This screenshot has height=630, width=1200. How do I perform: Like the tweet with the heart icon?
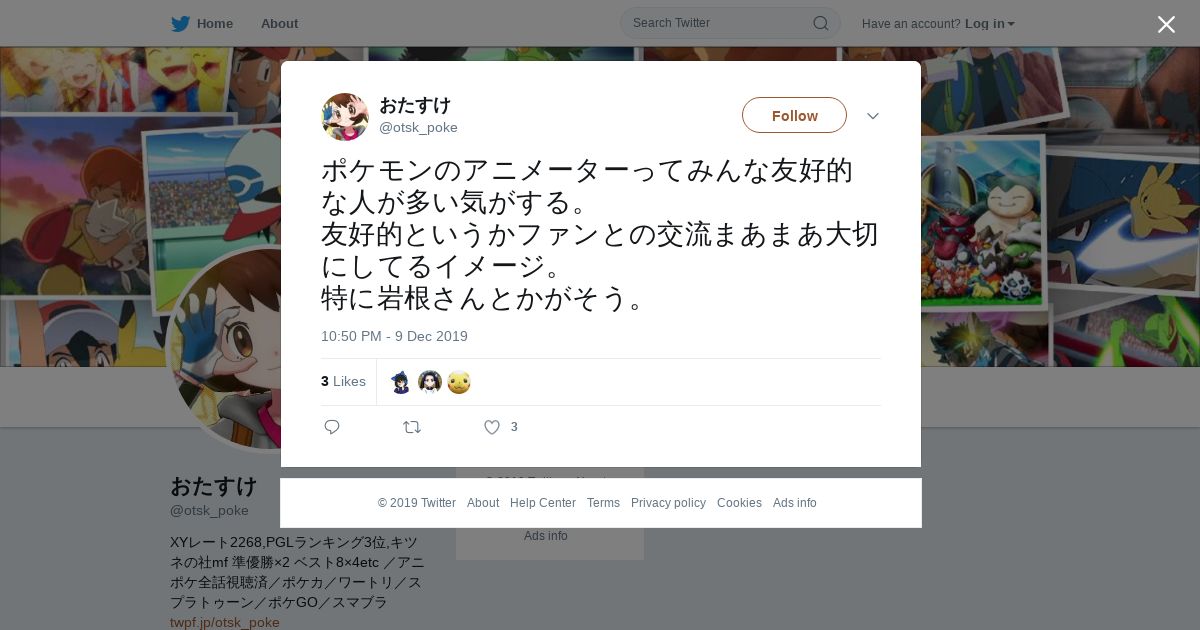[x=492, y=427]
